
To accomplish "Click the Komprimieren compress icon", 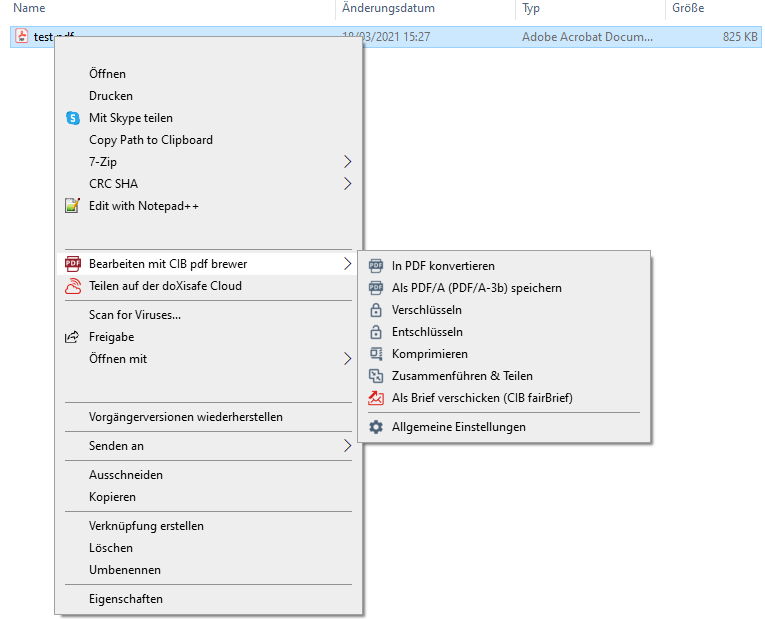I will pos(376,354).
